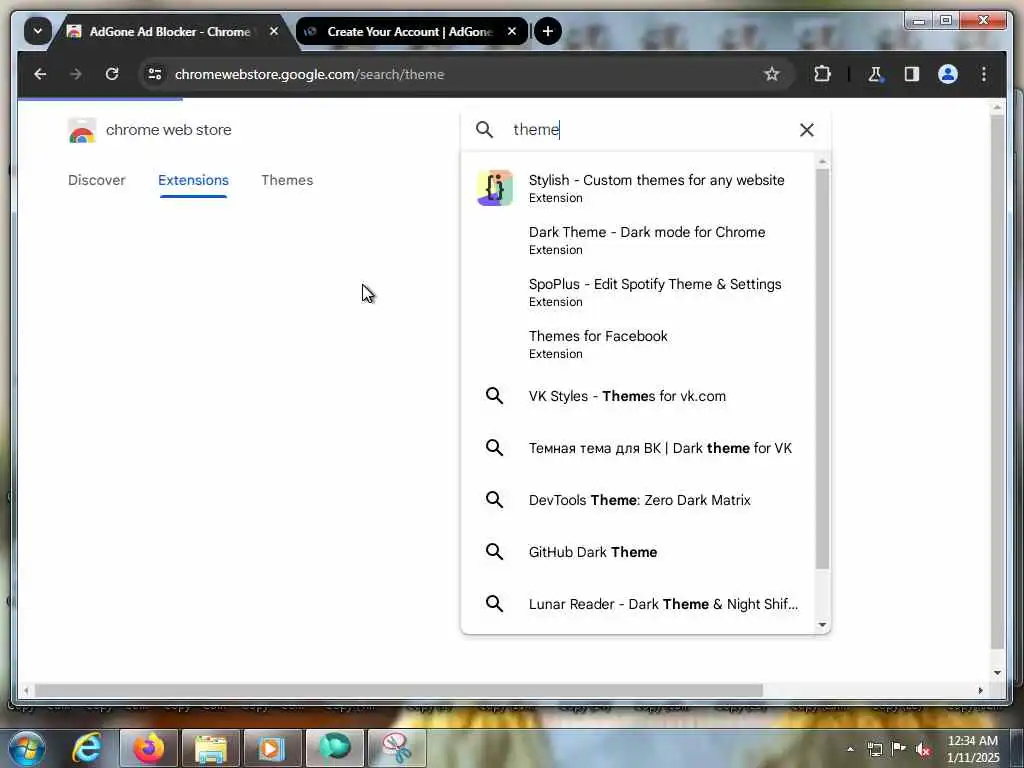This screenshot has width=1024, height=768.
Task: Close the Create Your Account tab
Action: pyautogui.click(x=512, y=31)
